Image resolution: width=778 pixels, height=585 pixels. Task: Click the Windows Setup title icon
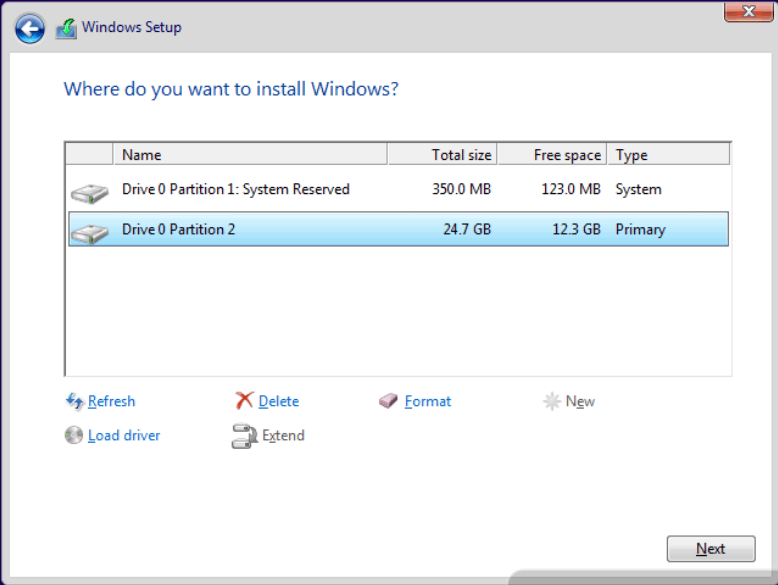coord(66,28)
